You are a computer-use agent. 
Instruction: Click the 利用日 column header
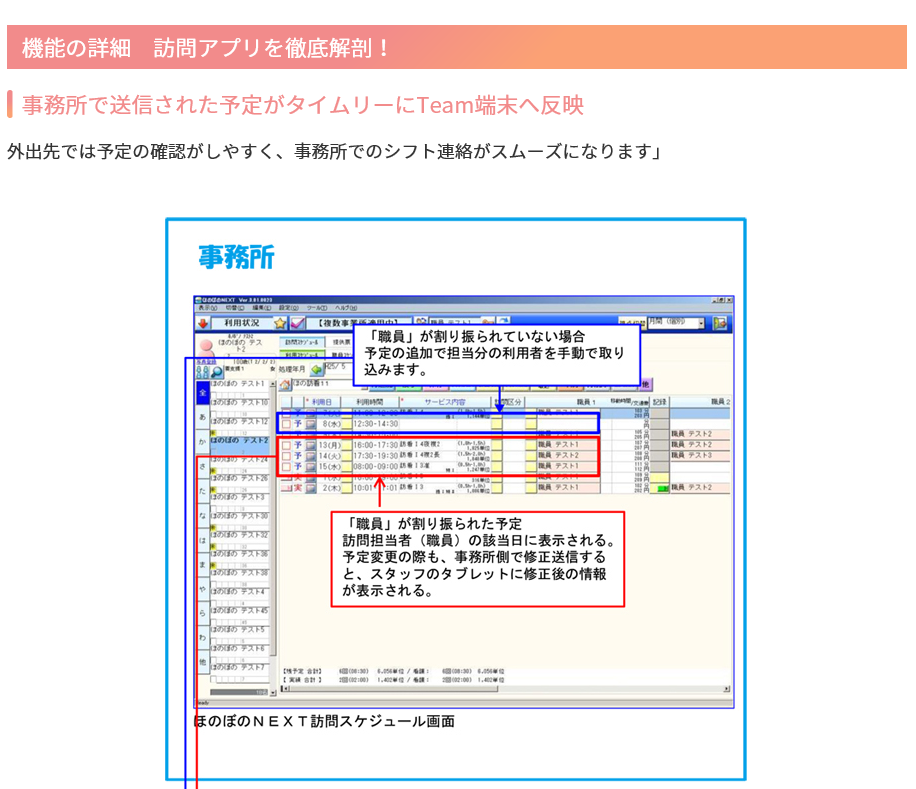322,402
